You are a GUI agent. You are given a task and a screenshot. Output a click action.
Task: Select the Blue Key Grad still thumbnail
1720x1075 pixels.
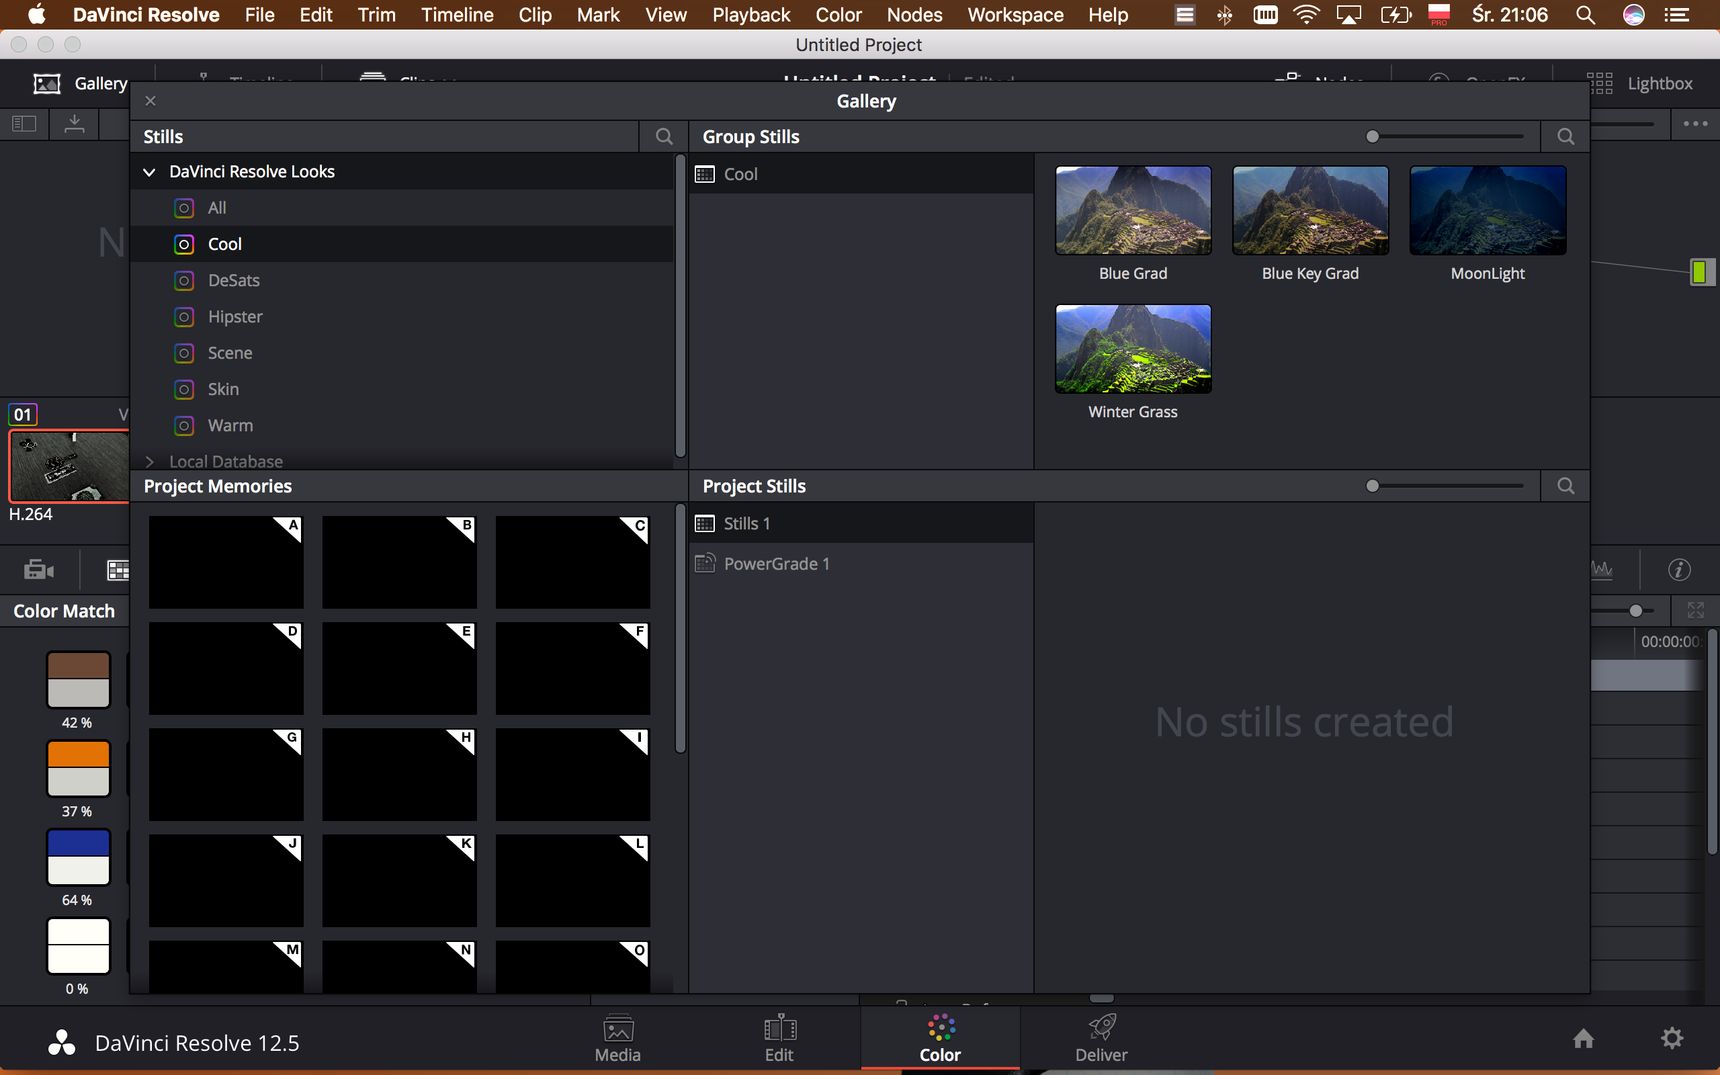pyautogui.click(x=1310, y=210)
